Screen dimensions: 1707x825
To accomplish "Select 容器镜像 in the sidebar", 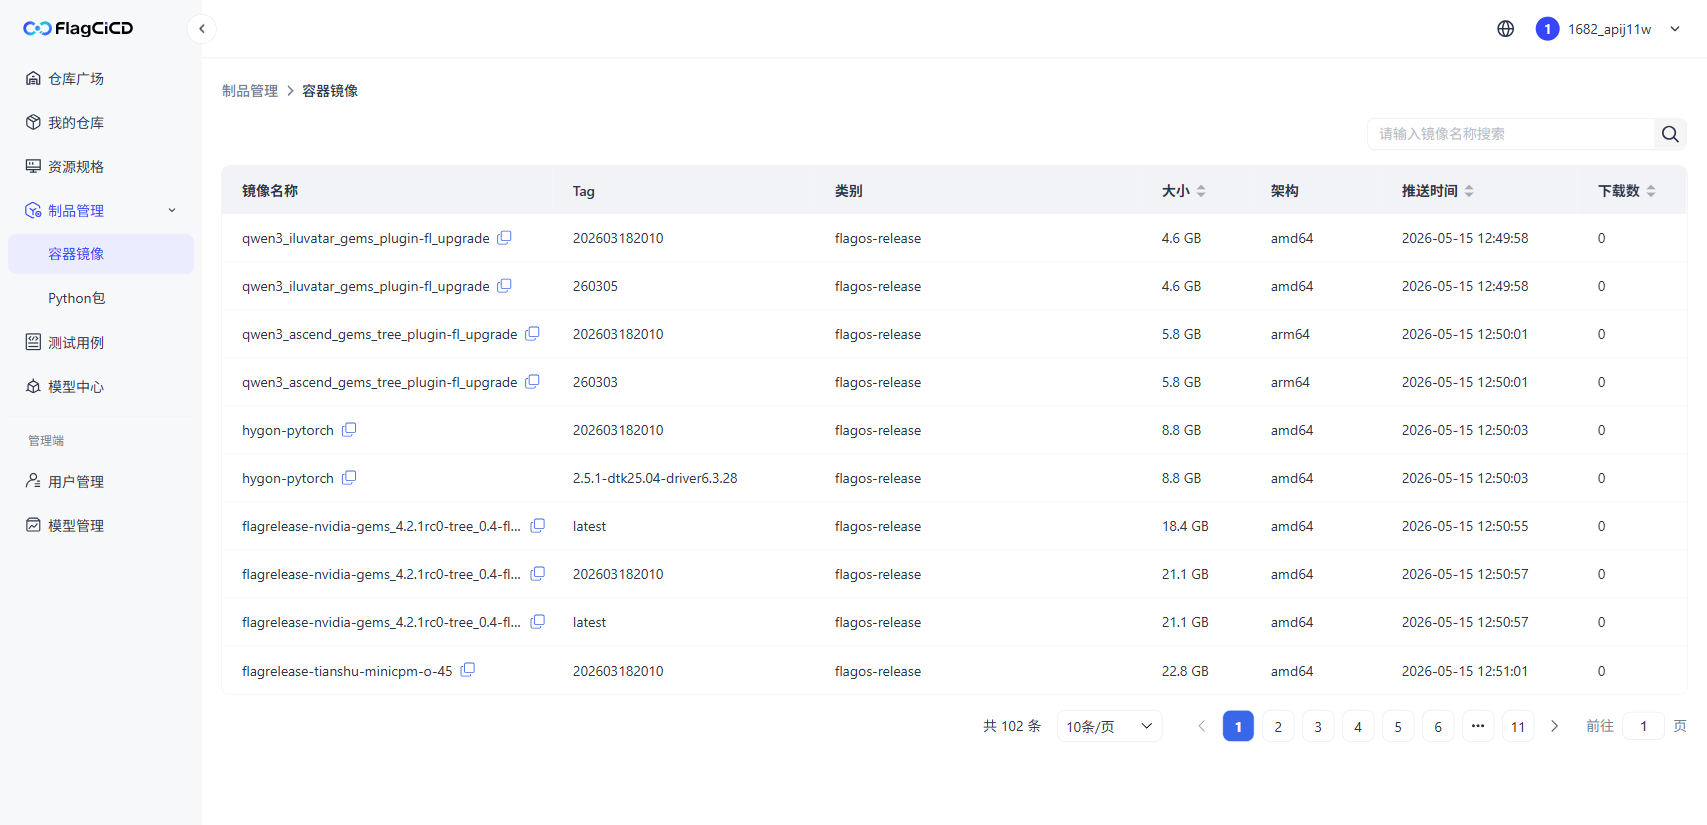I will pos(101,254).
